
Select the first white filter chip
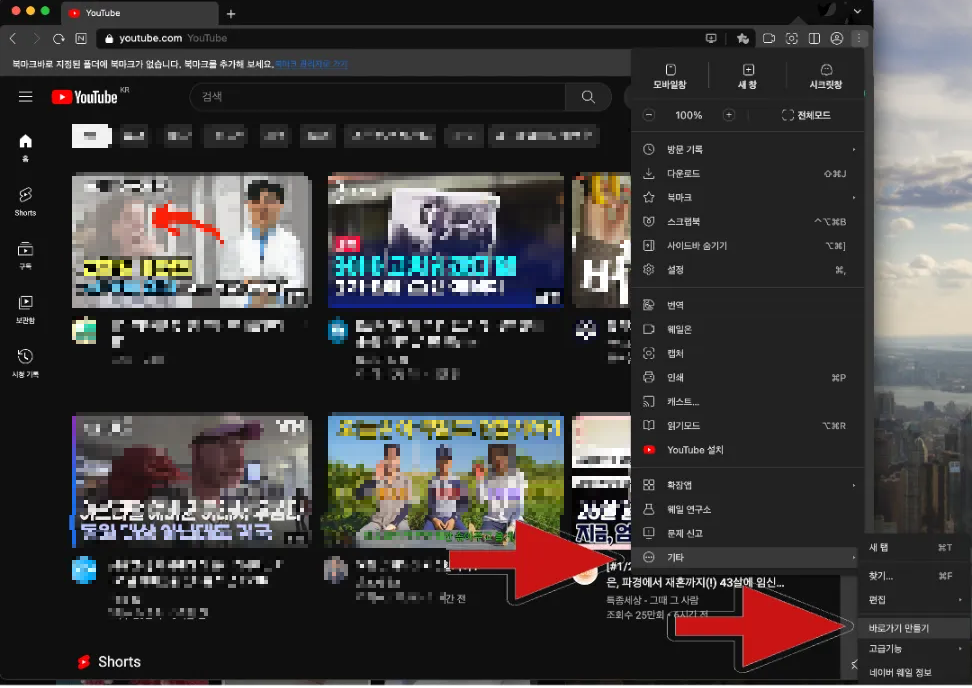point(91,136)
